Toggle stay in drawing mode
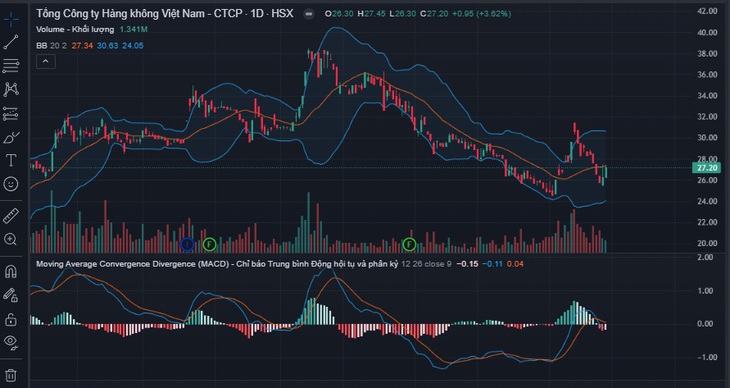Image resolution: width=730 pixels, height=388 pixels. click(11, 295)
